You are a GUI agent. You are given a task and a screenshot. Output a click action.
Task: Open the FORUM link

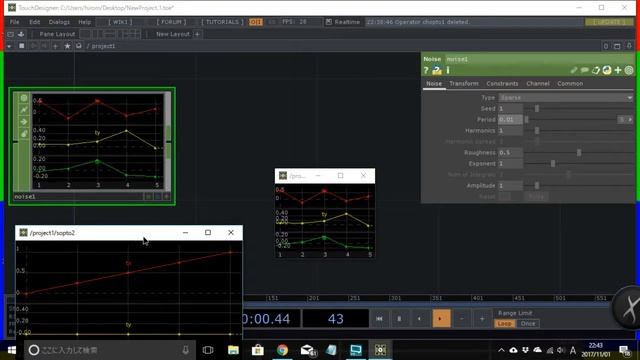pos(171,22)
